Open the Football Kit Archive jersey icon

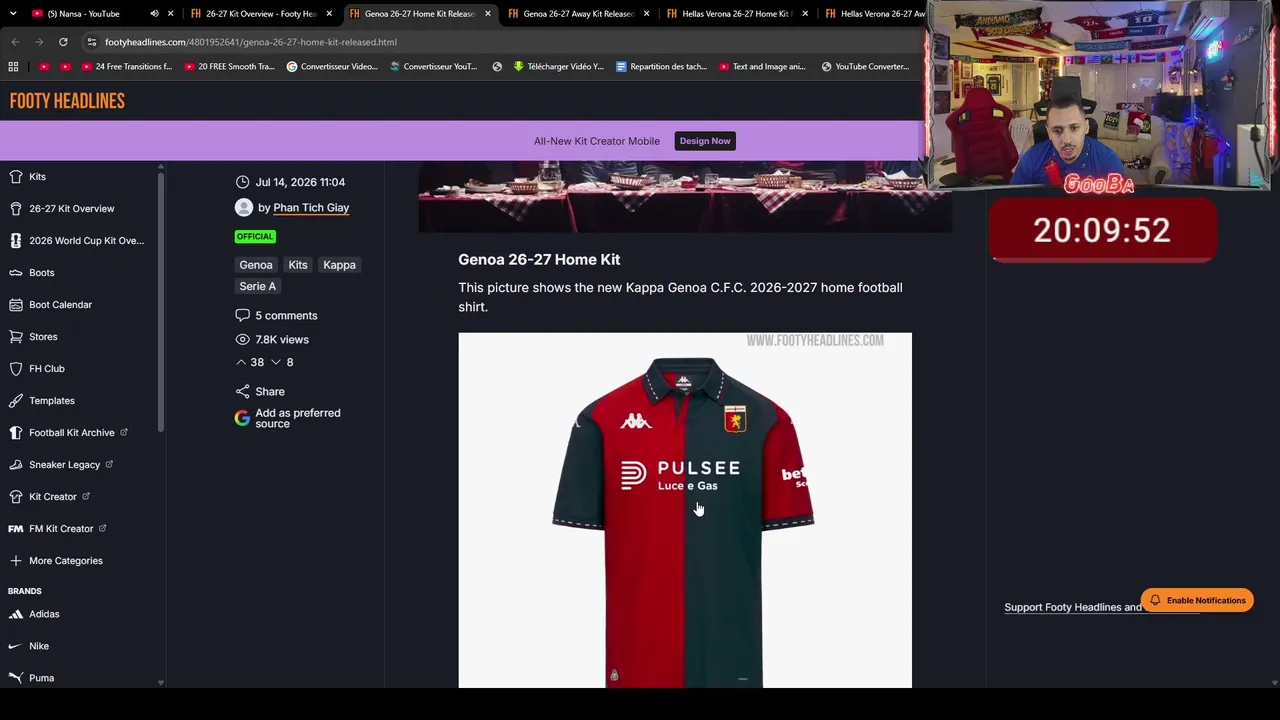pos(15,433)
